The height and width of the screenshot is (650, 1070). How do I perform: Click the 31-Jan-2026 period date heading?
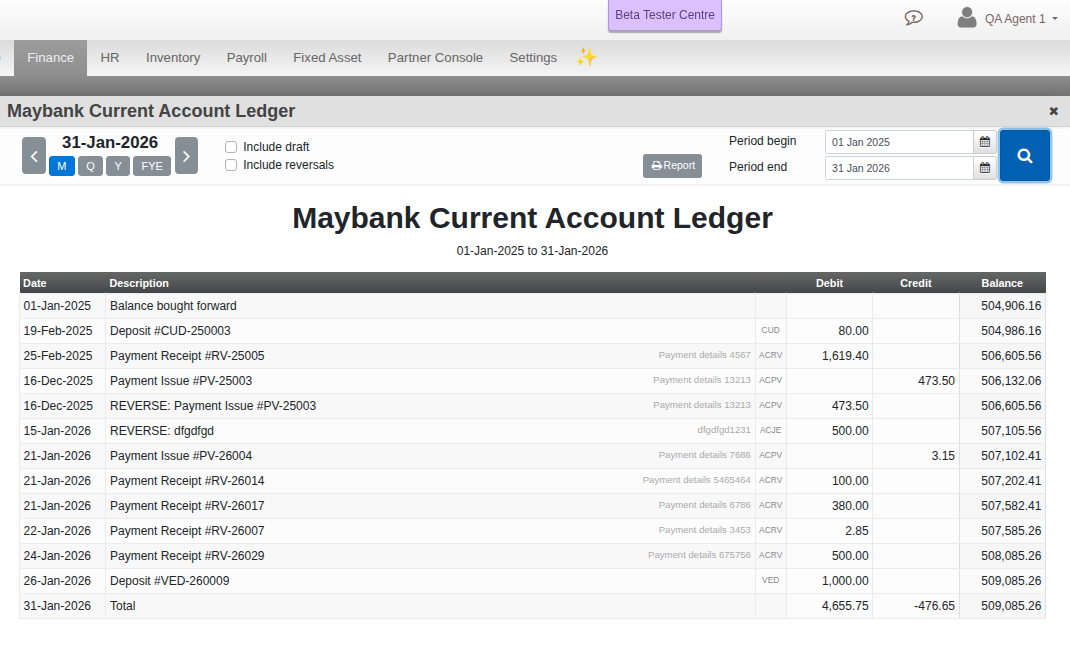pyautogui.click(x=110, y=142)
